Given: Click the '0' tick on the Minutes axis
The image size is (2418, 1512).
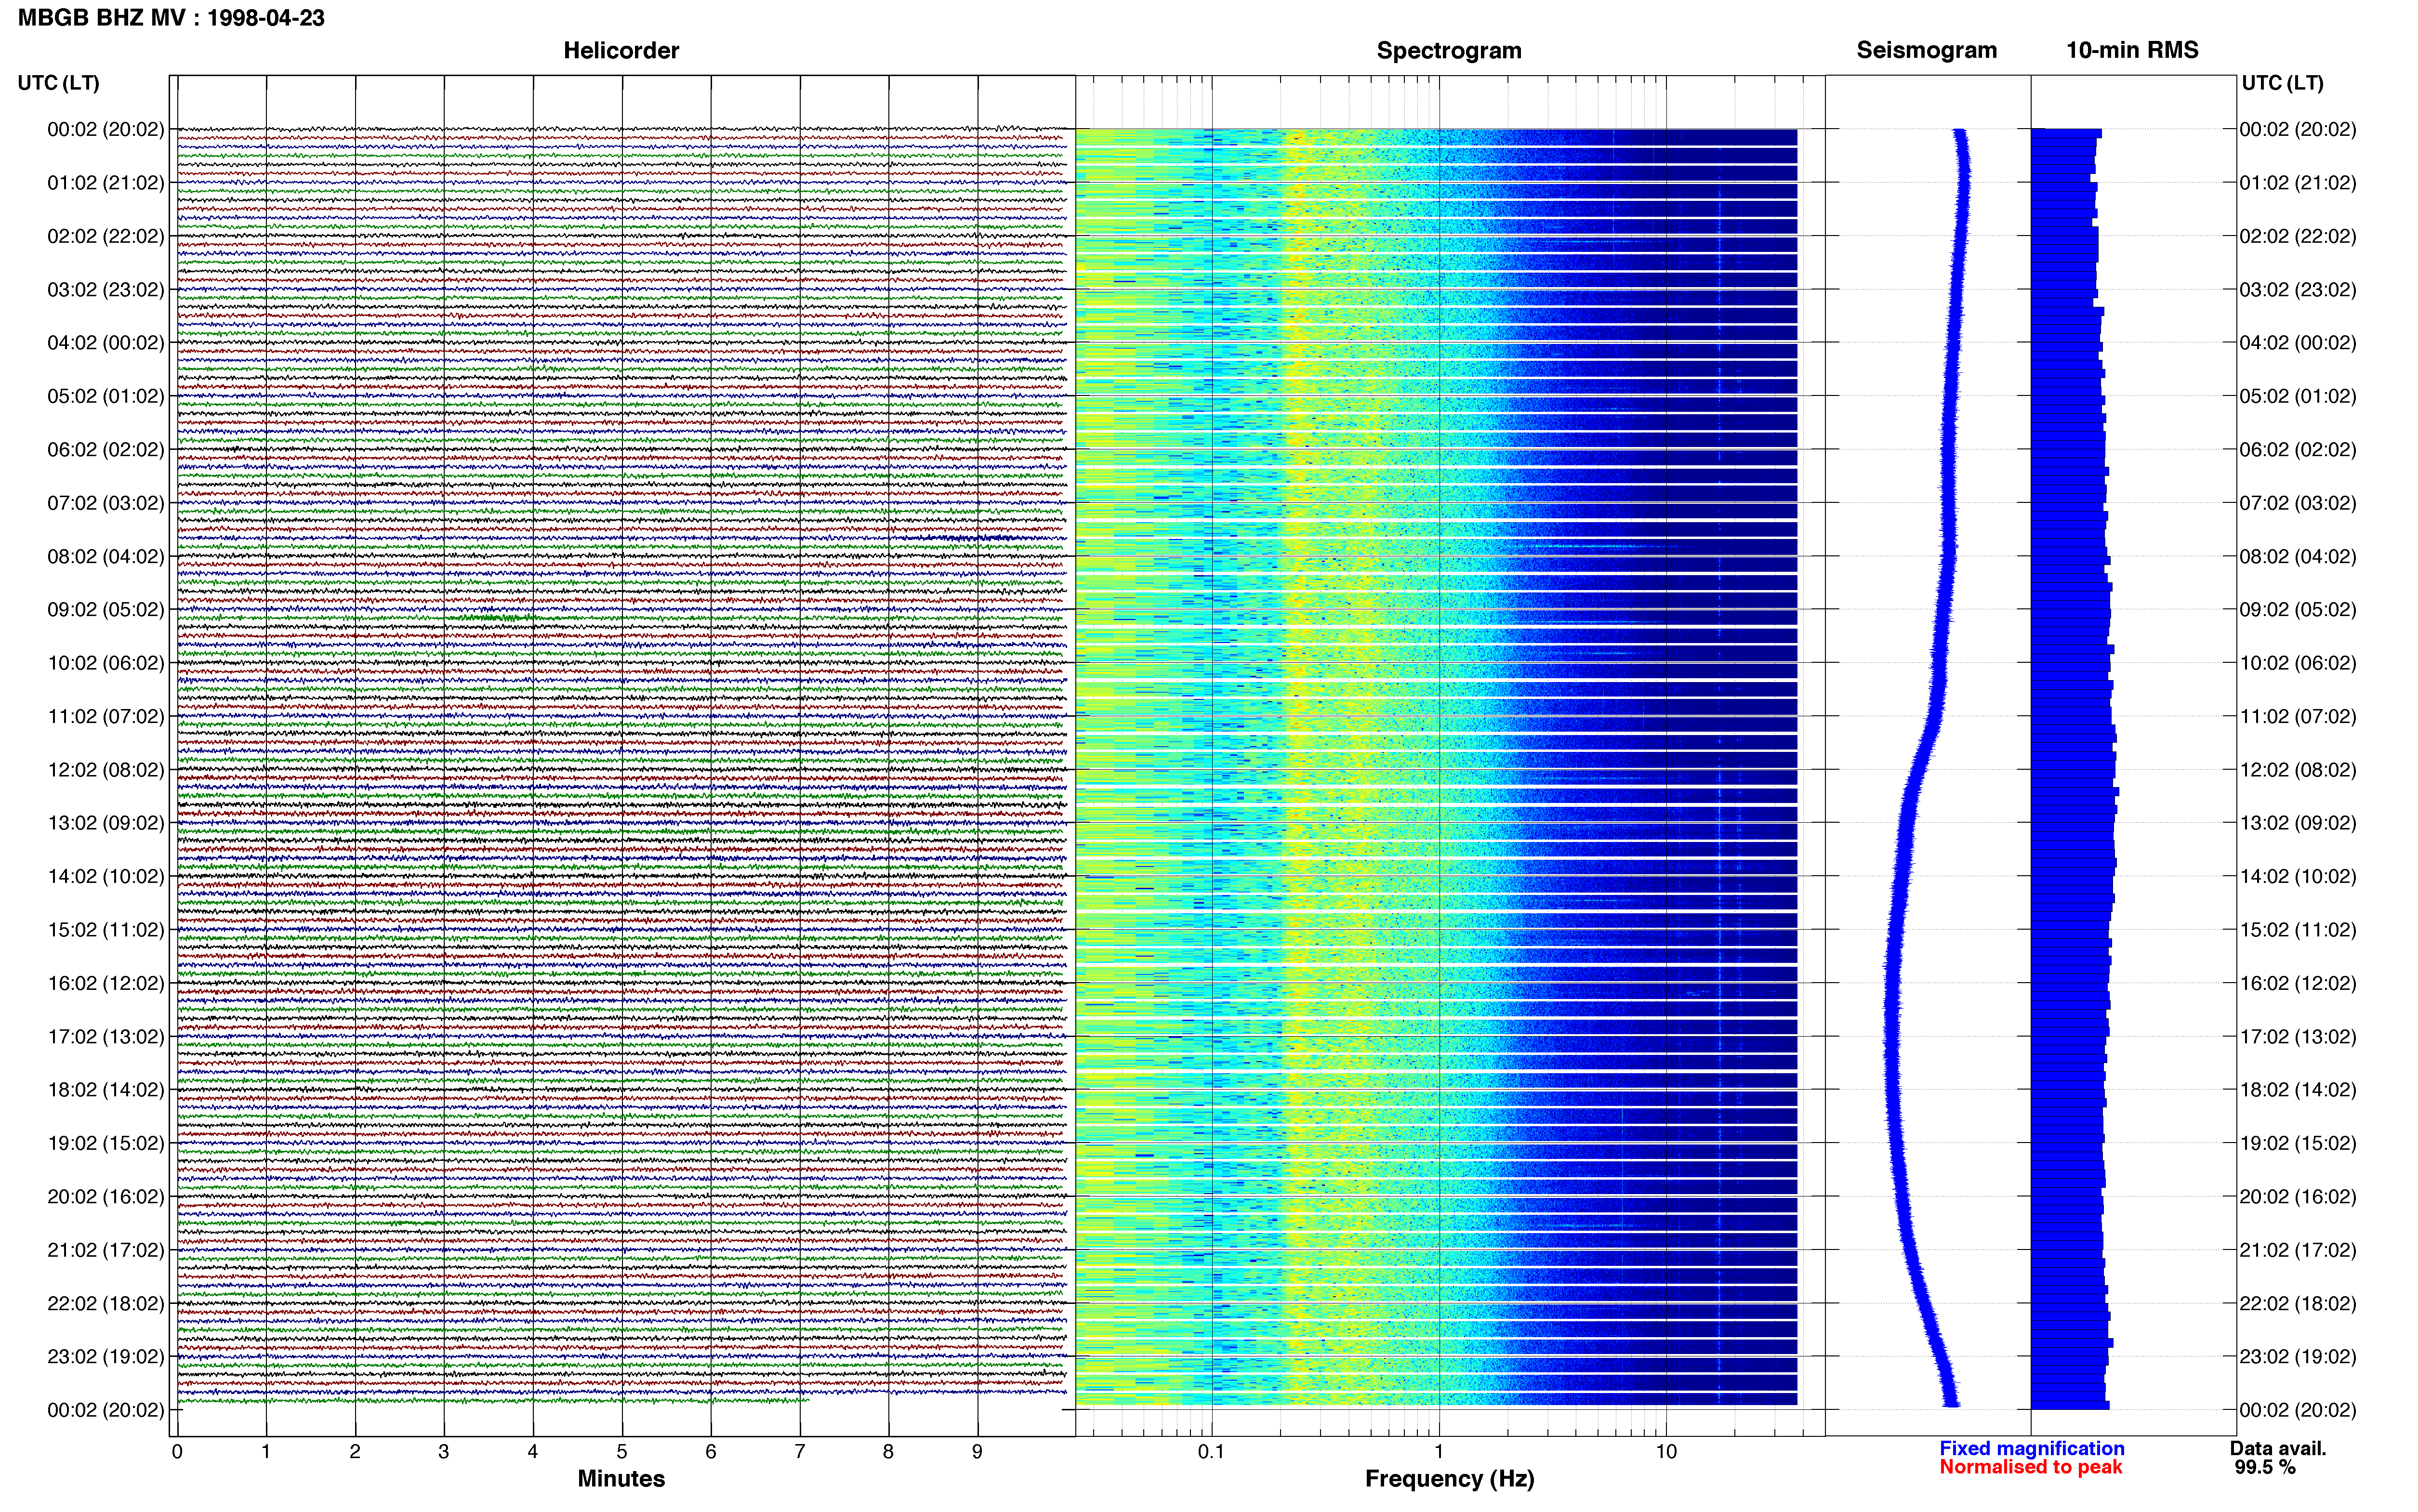Looking at the screenshot, I should coord(177,1452).
